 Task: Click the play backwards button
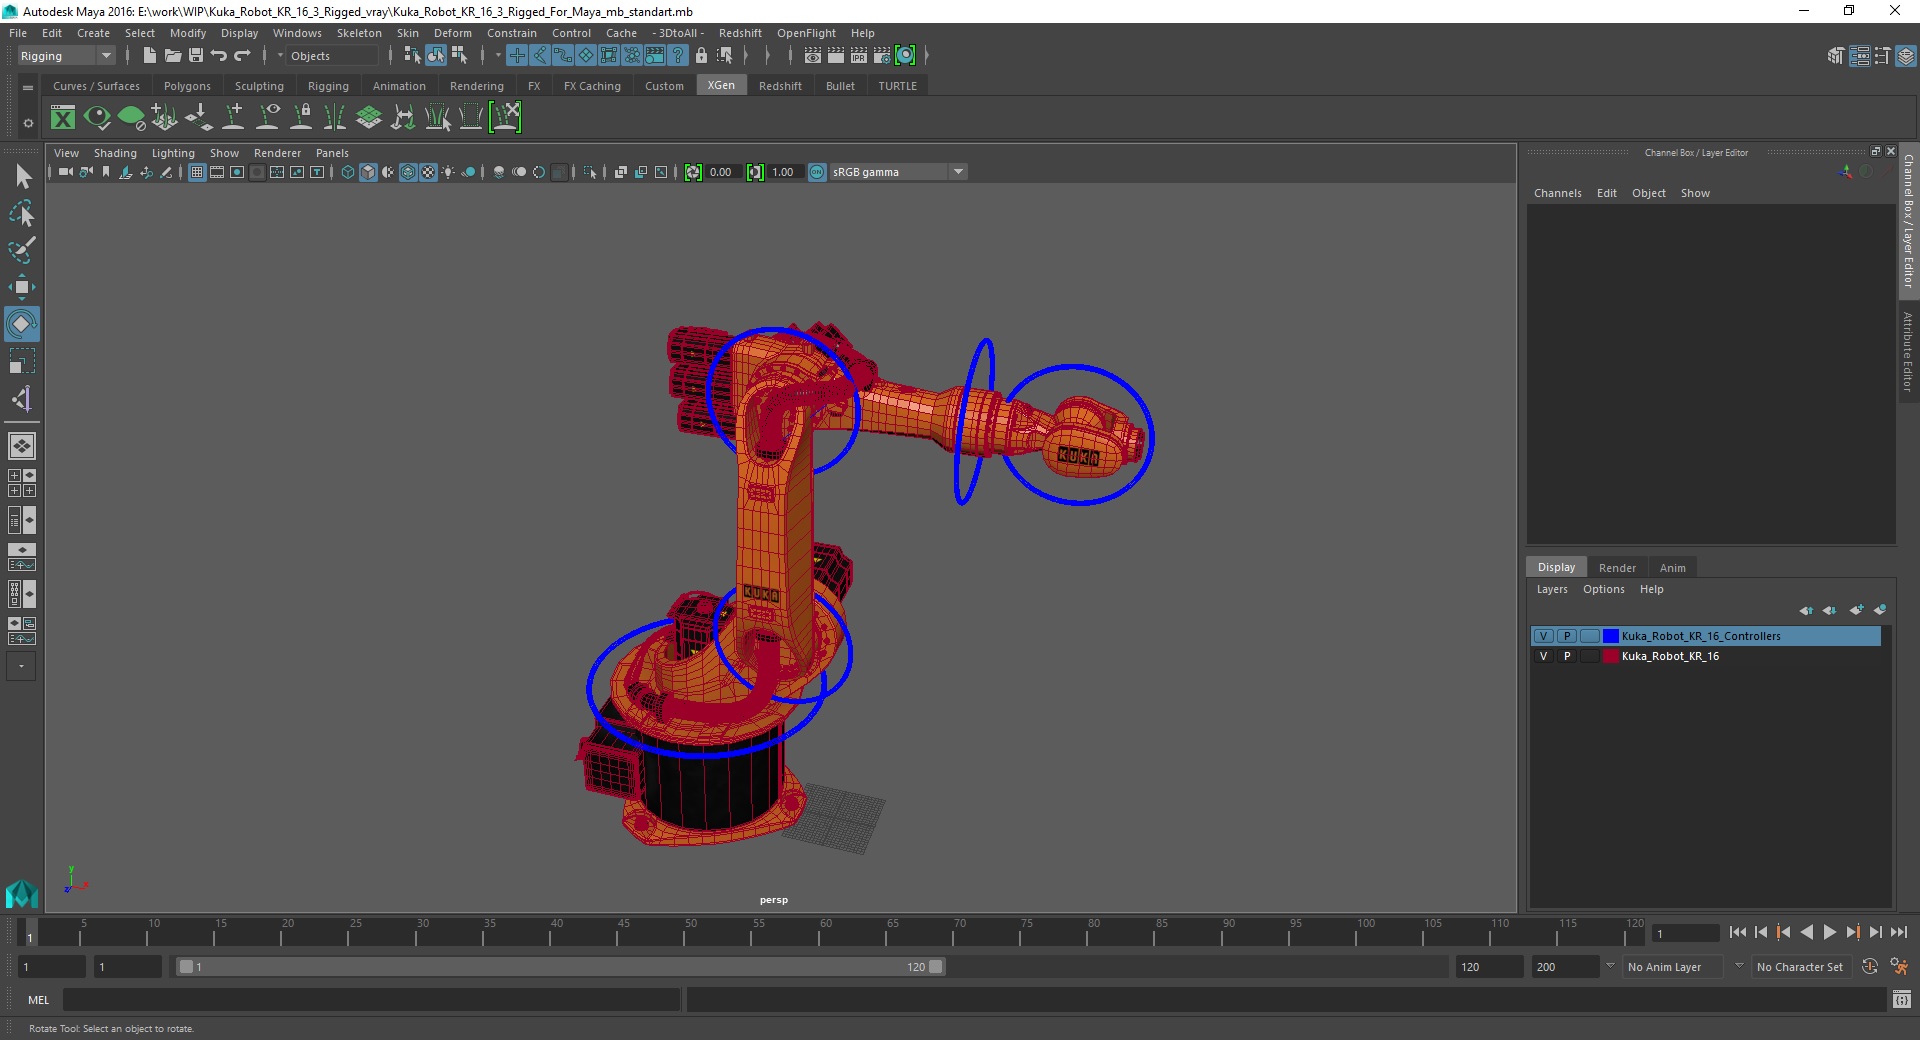pos(1806,932)
